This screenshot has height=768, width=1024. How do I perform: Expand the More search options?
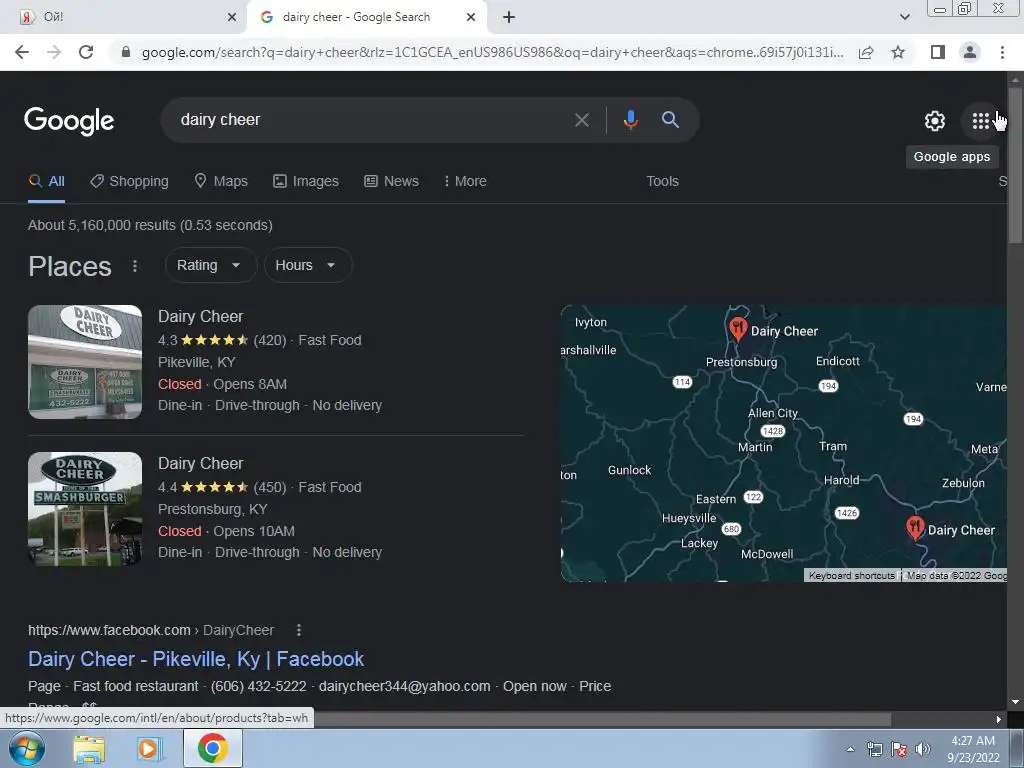[466, 182]
